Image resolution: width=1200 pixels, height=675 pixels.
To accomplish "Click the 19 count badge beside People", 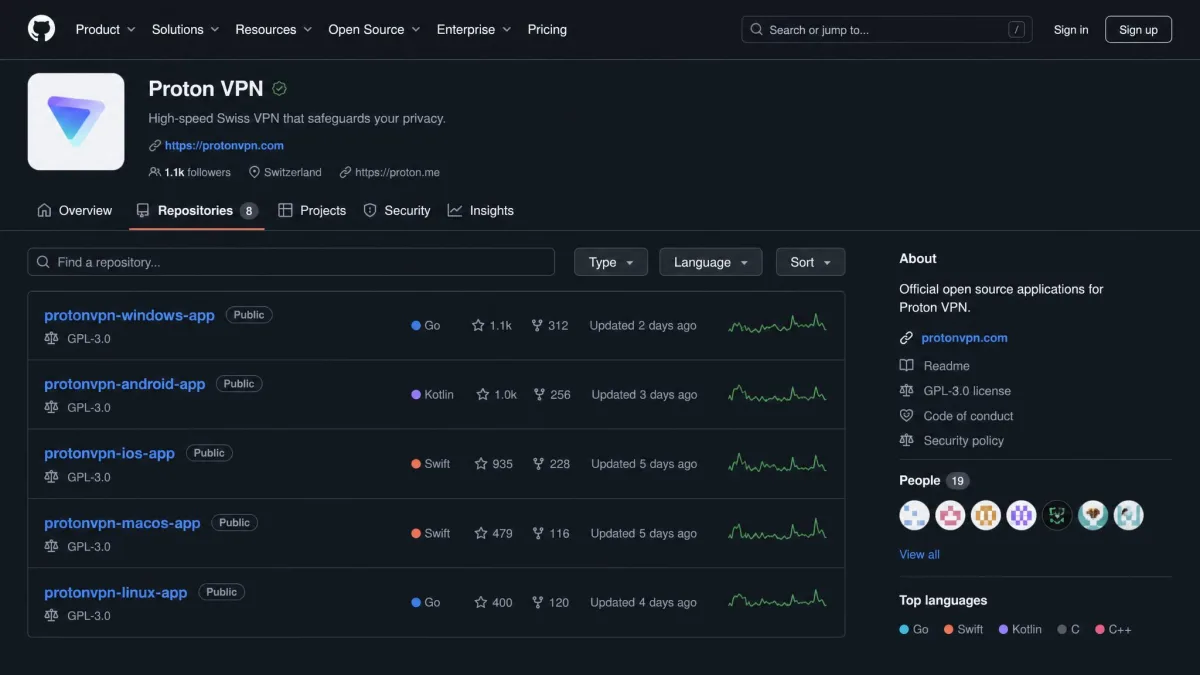I will (957, 481).
